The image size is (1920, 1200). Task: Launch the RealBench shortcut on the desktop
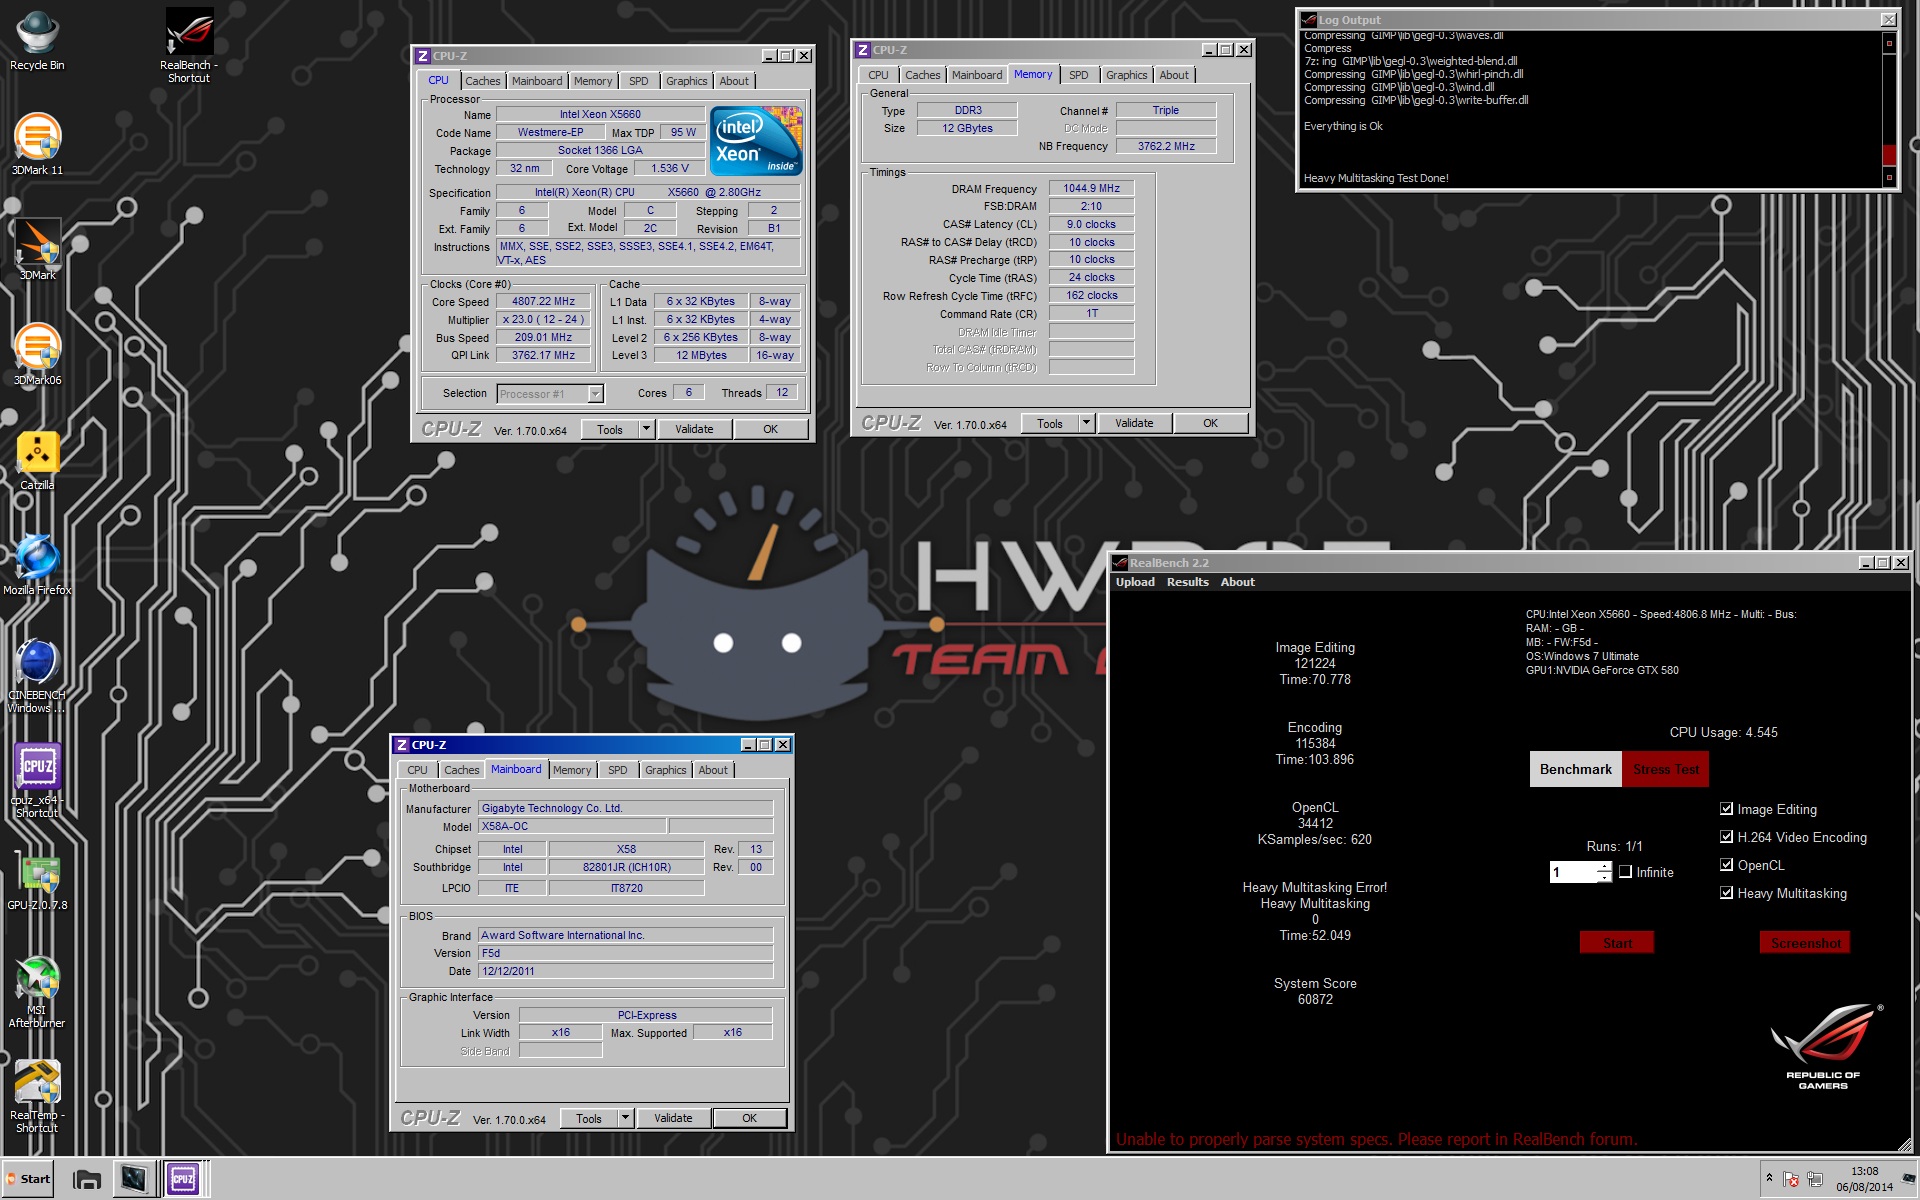[x=189, y=46]
